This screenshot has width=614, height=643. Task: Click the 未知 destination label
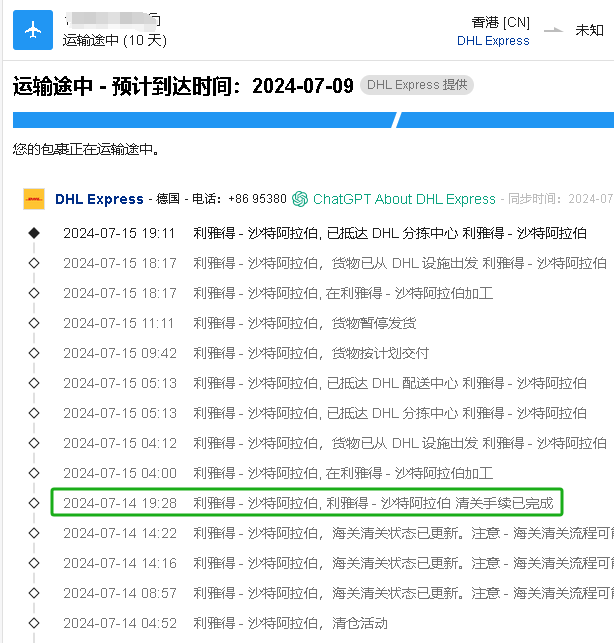coord(589,30)
